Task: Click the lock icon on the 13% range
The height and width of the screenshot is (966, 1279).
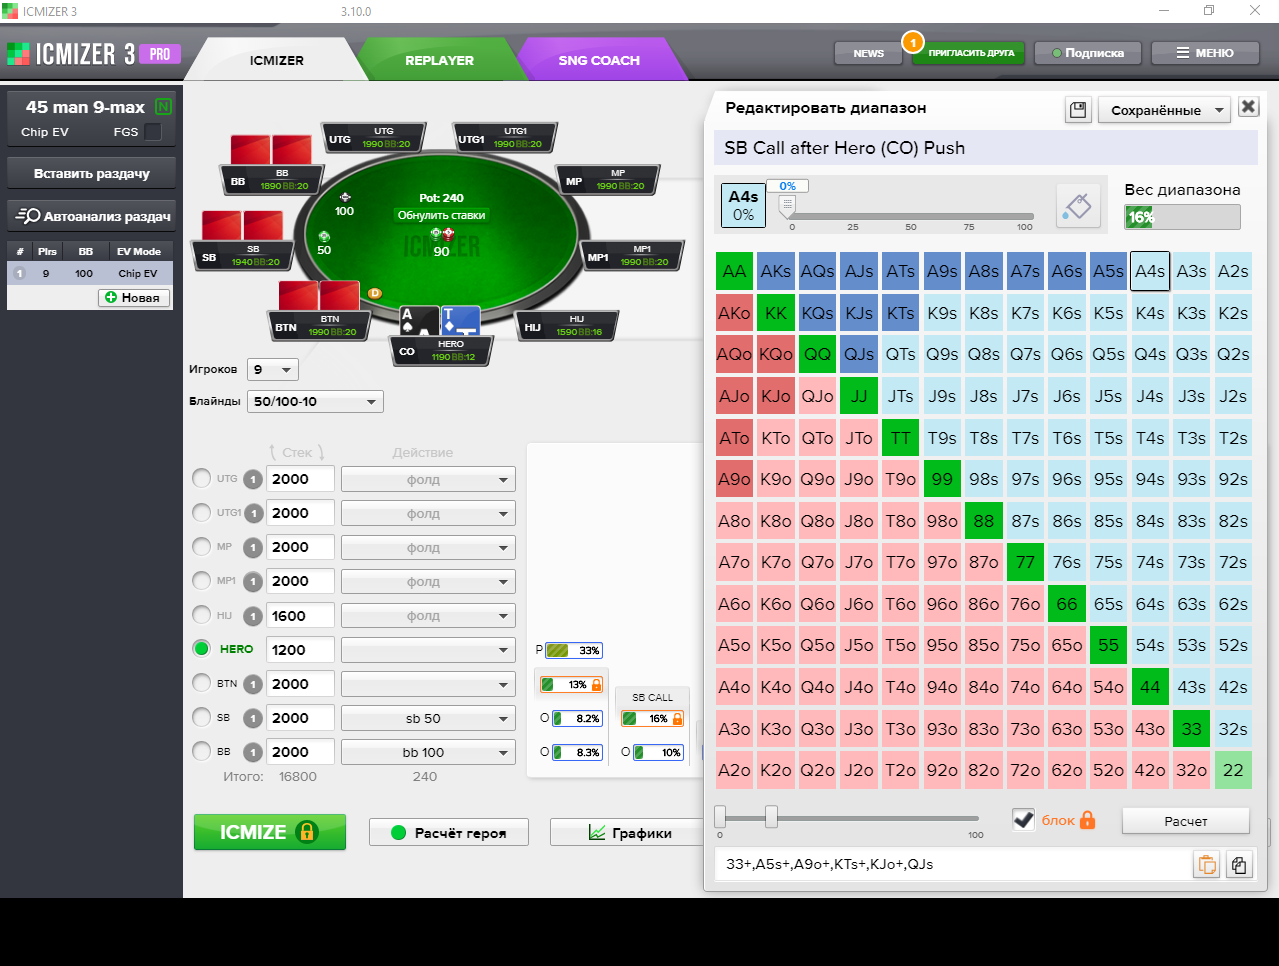Action: 597,685
